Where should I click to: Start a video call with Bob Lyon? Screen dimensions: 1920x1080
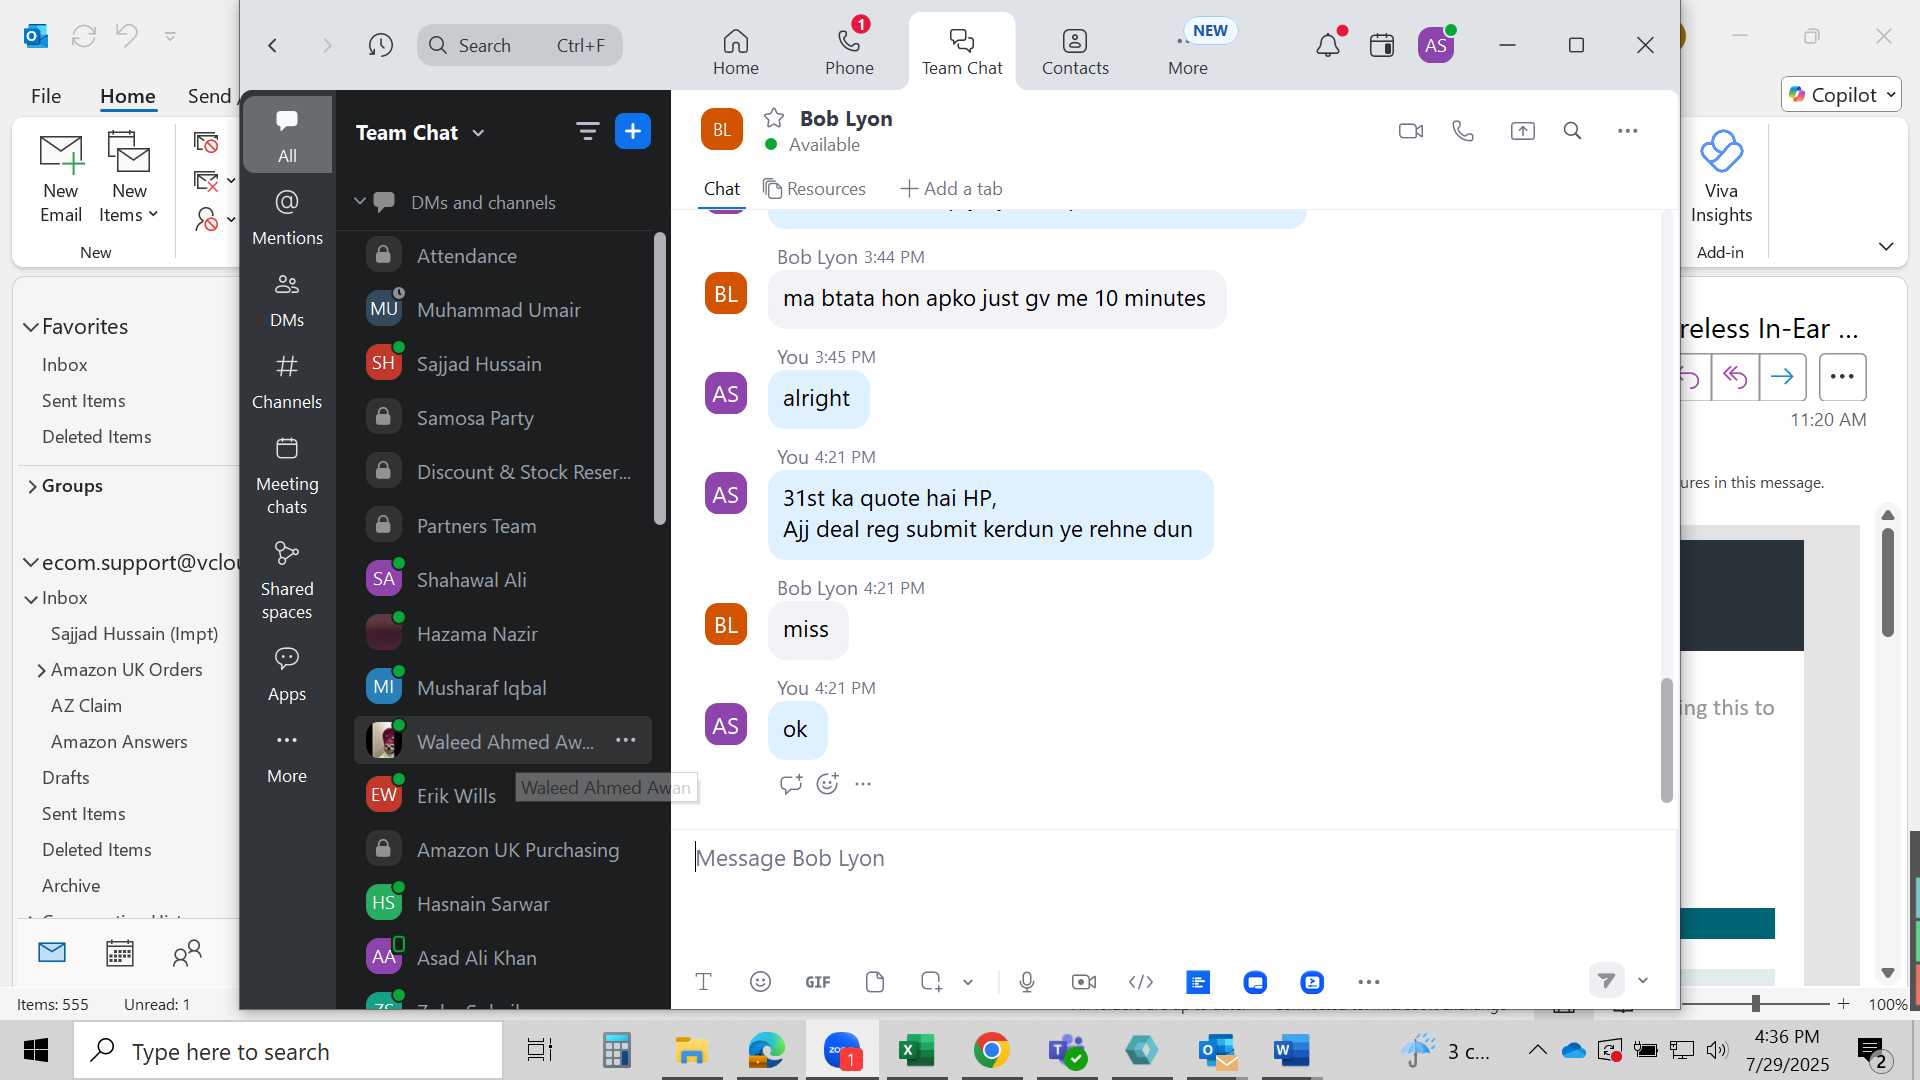[x=1410, y=131]
